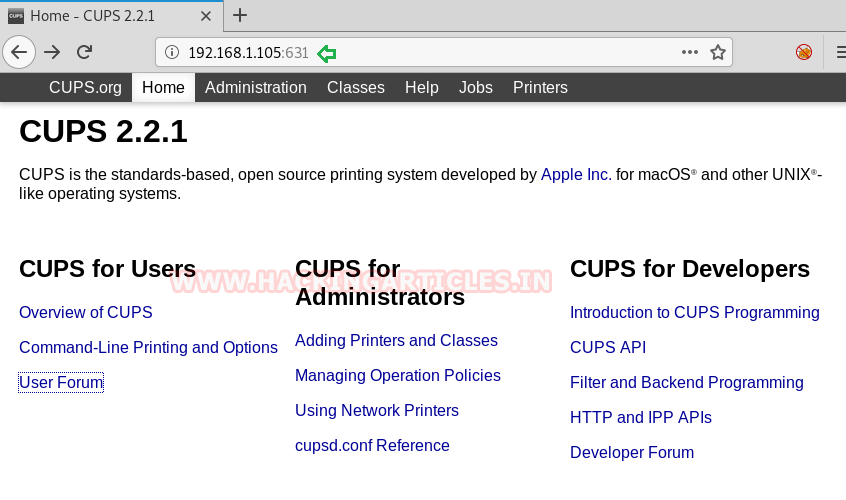Reload the CUPS page
The height and width of the screenshot is (500, 846).
(85, 52)
